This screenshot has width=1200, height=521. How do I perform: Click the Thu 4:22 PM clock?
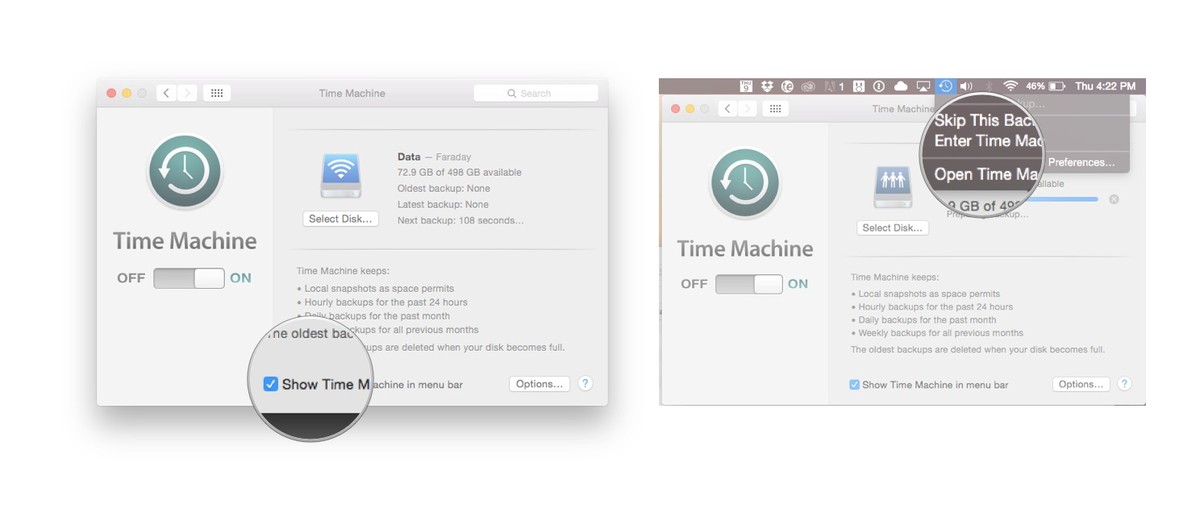tap(1104, 87)
